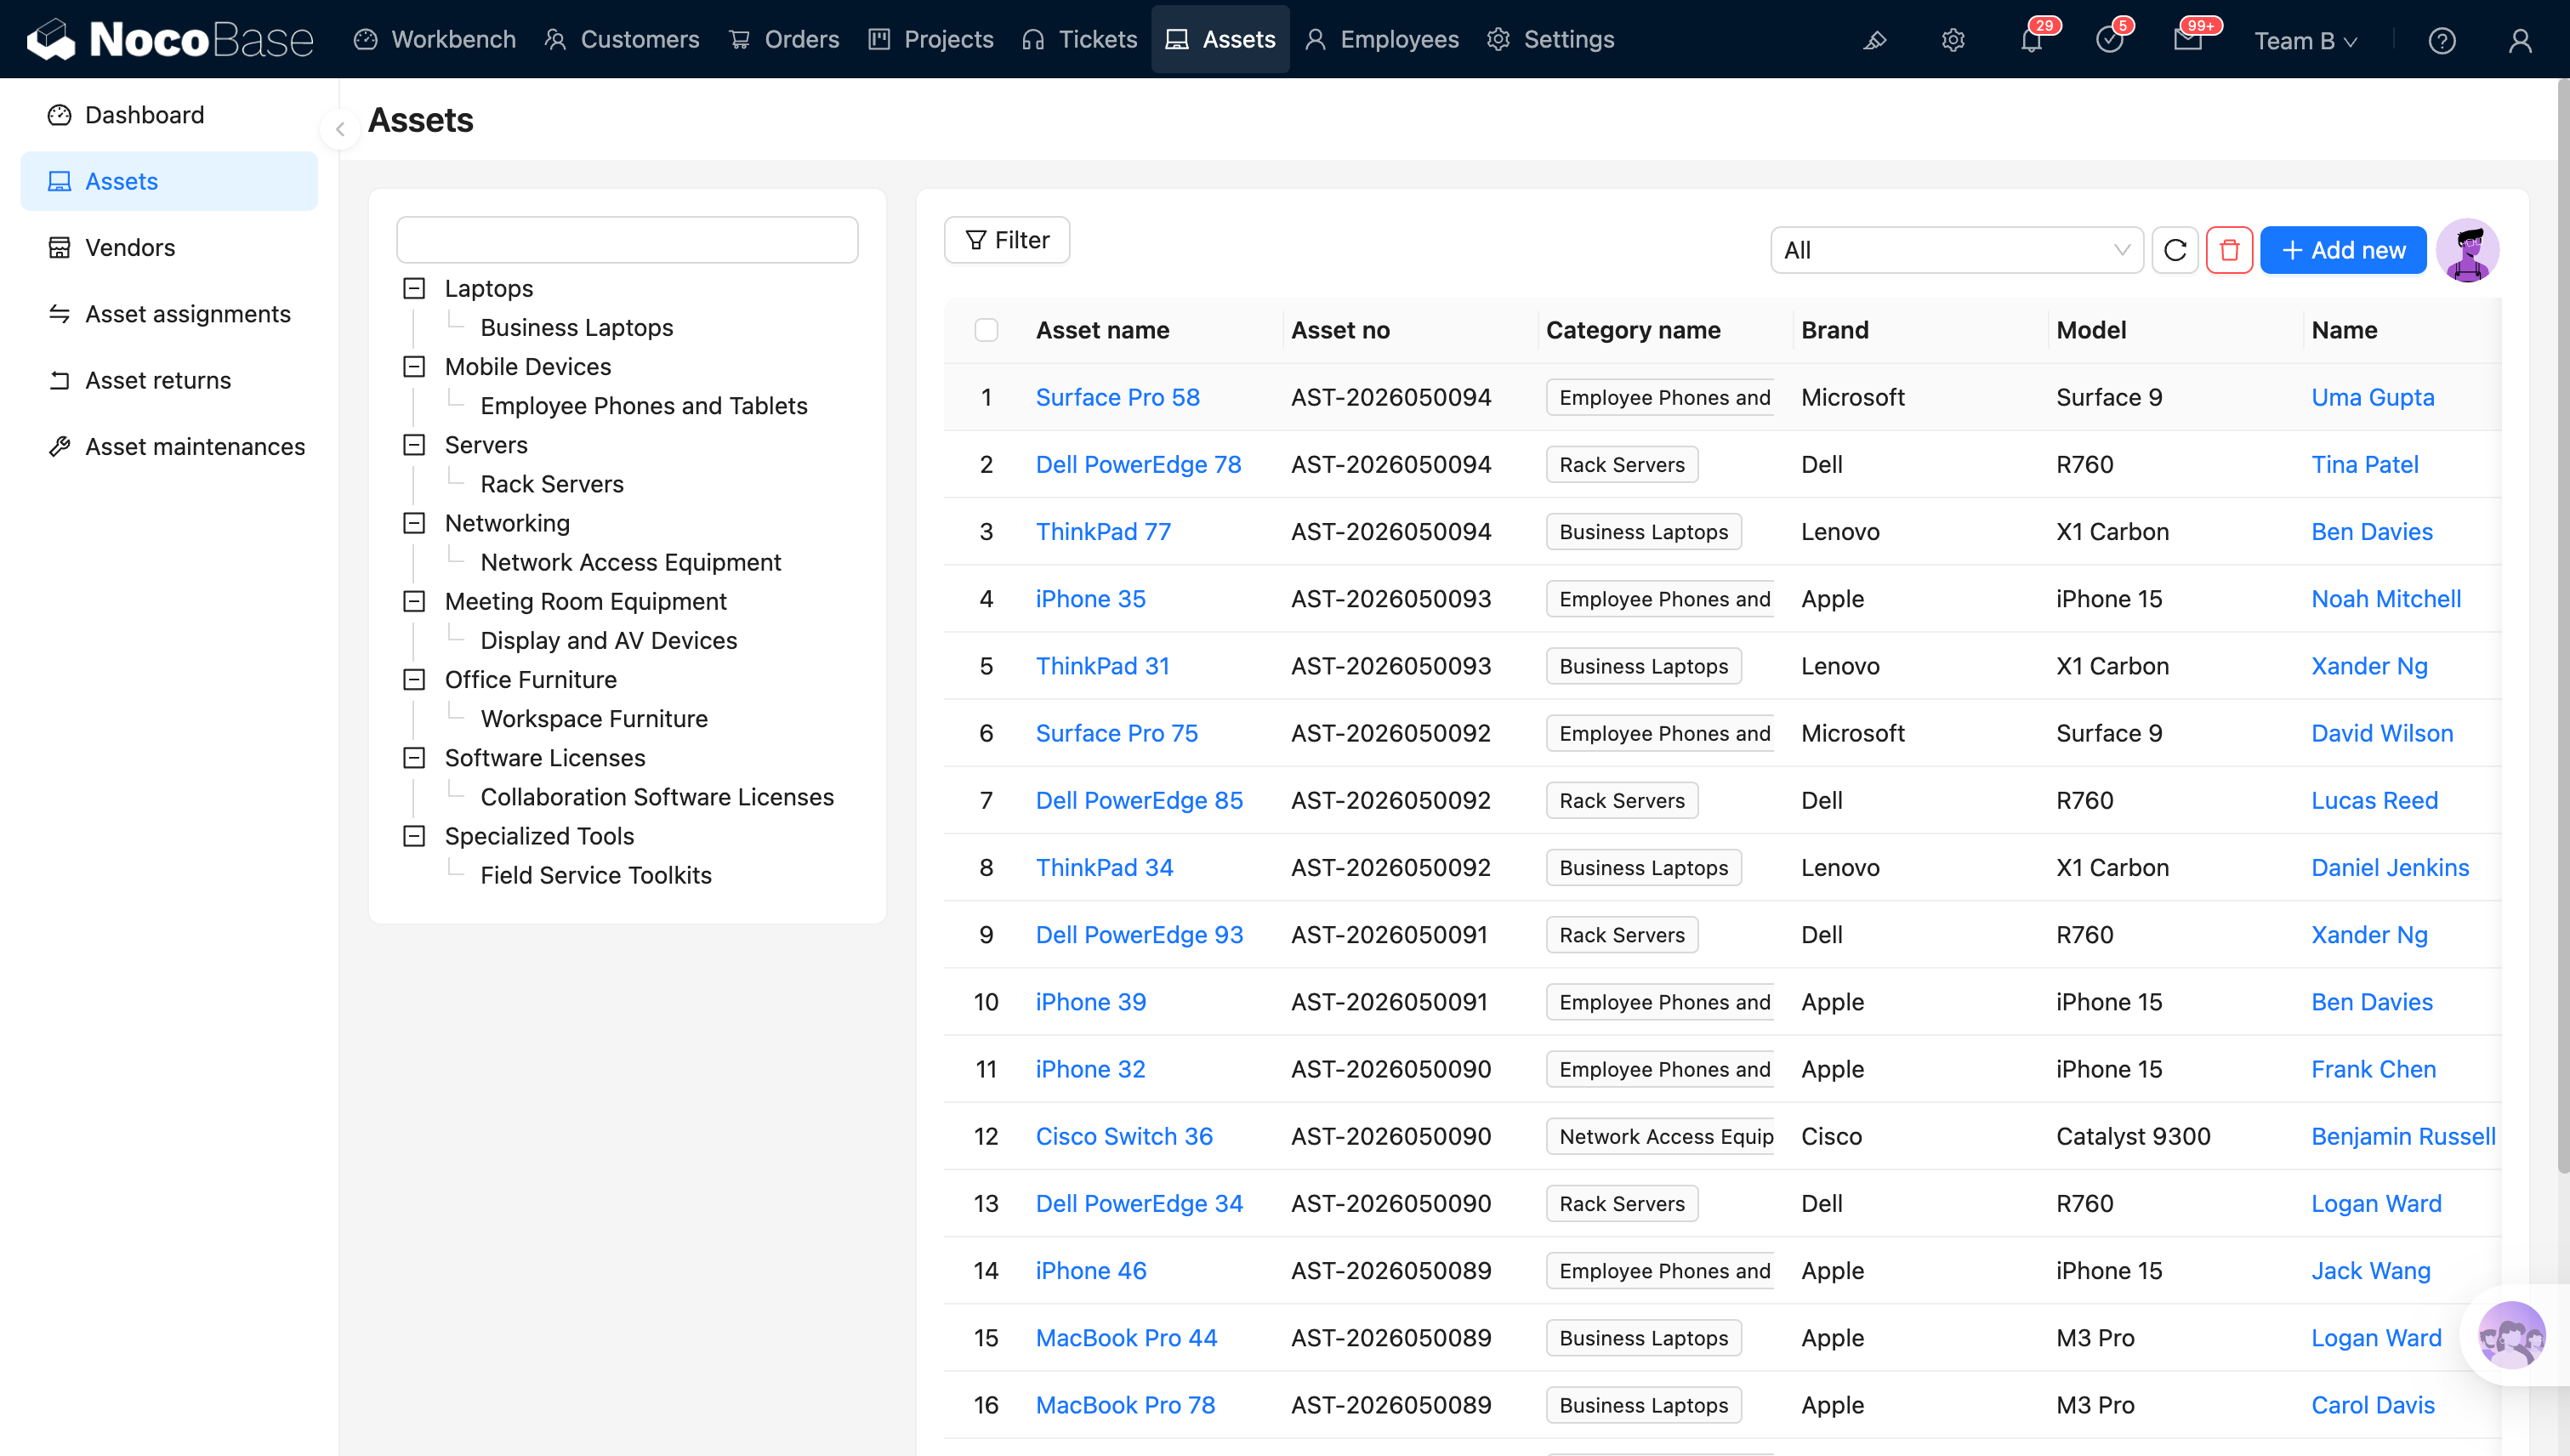
Task: Click the Rack Servers tag in row 2
Action: [1621, 464]
